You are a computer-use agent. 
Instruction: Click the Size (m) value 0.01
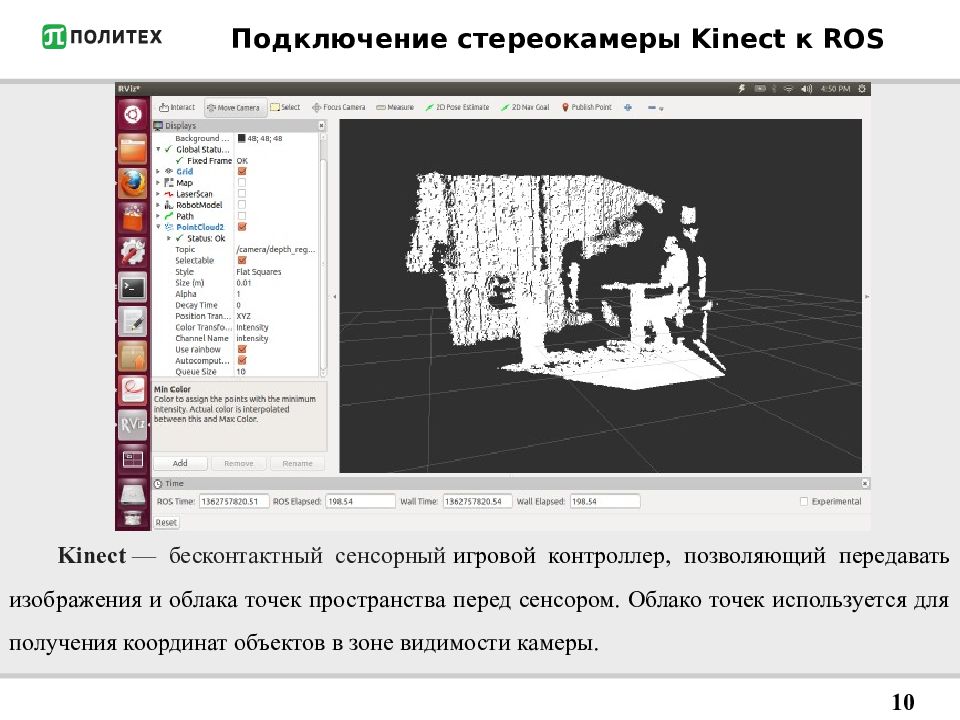click(244, 283)
